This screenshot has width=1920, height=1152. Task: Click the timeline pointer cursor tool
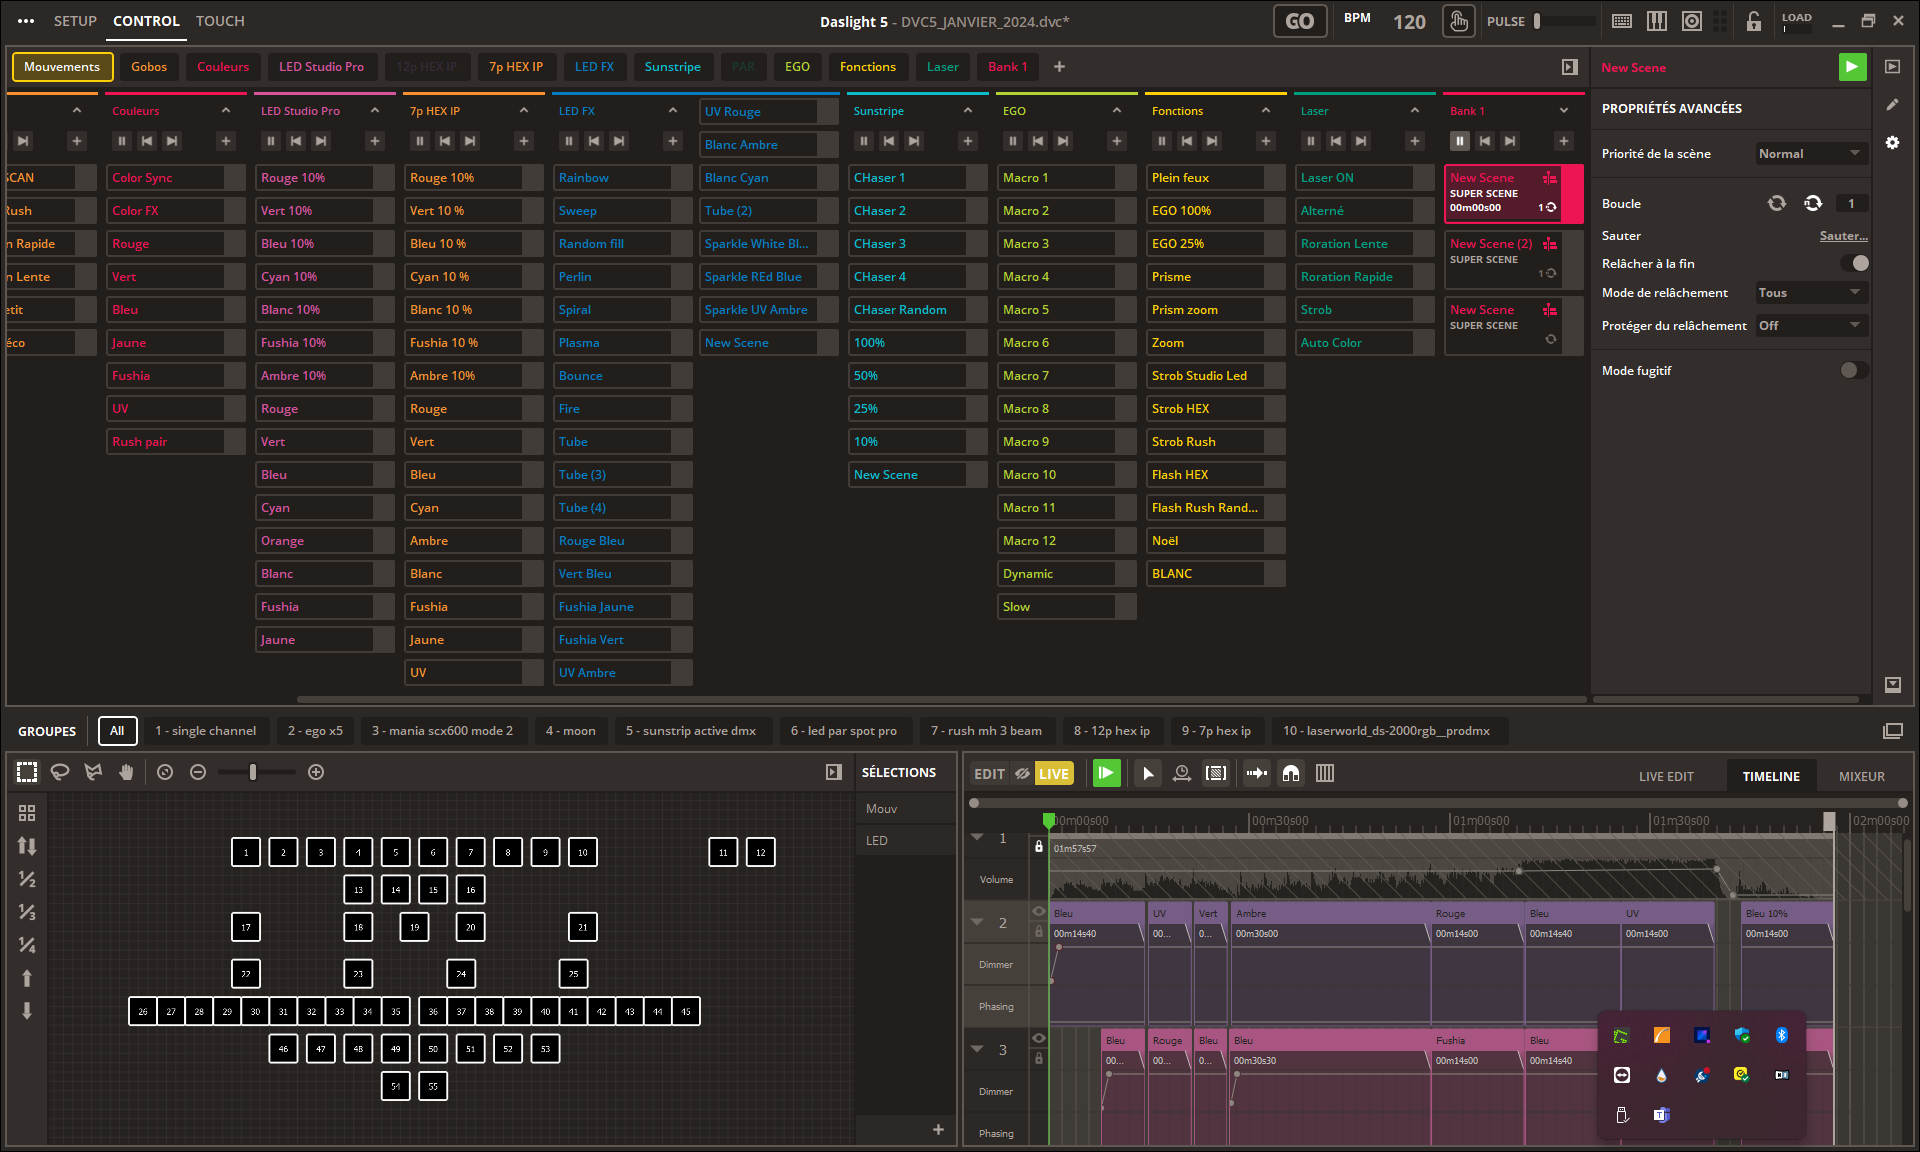point(1148,773)
